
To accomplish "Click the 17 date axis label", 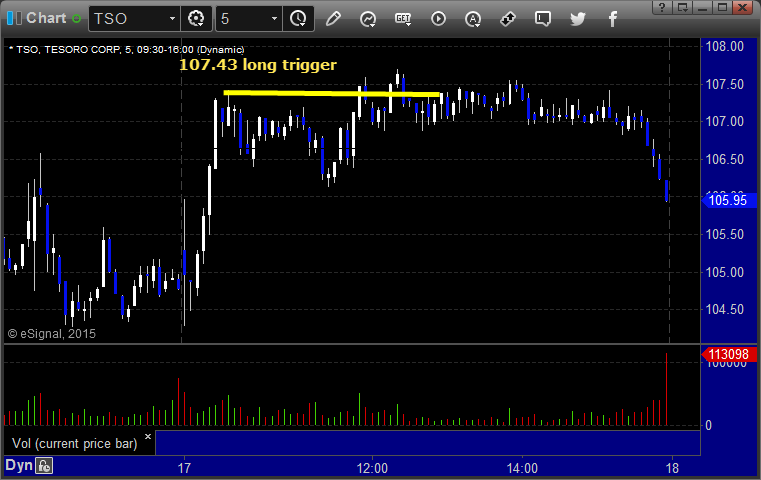I will coord(184,468).
